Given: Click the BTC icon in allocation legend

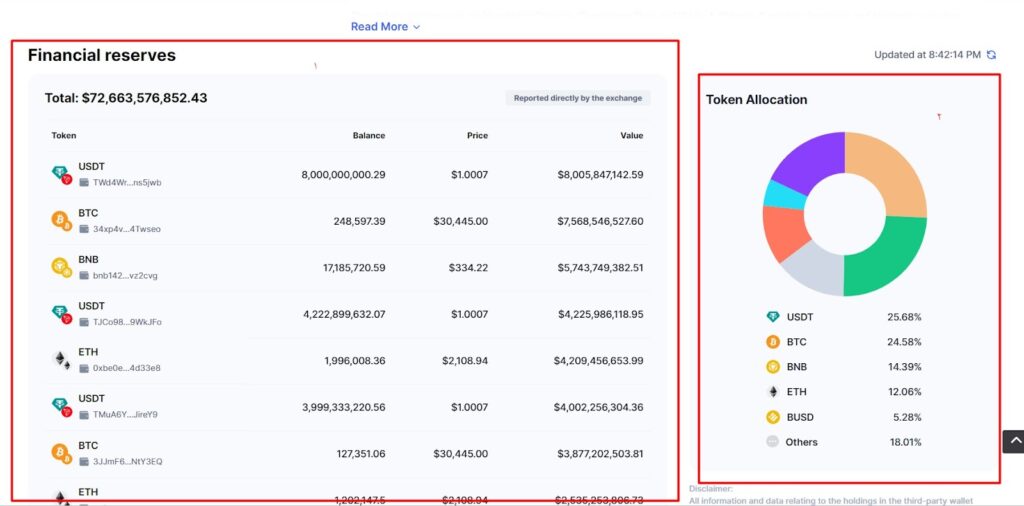Looking at the screenshot, I should point(773,341).
